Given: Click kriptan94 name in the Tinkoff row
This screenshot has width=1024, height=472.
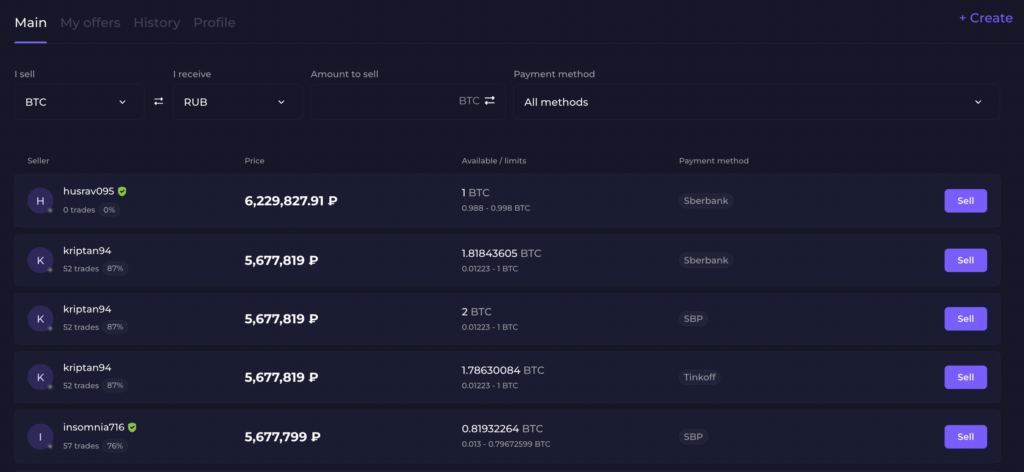Looking at the screenshot, I should click(88, 368).
